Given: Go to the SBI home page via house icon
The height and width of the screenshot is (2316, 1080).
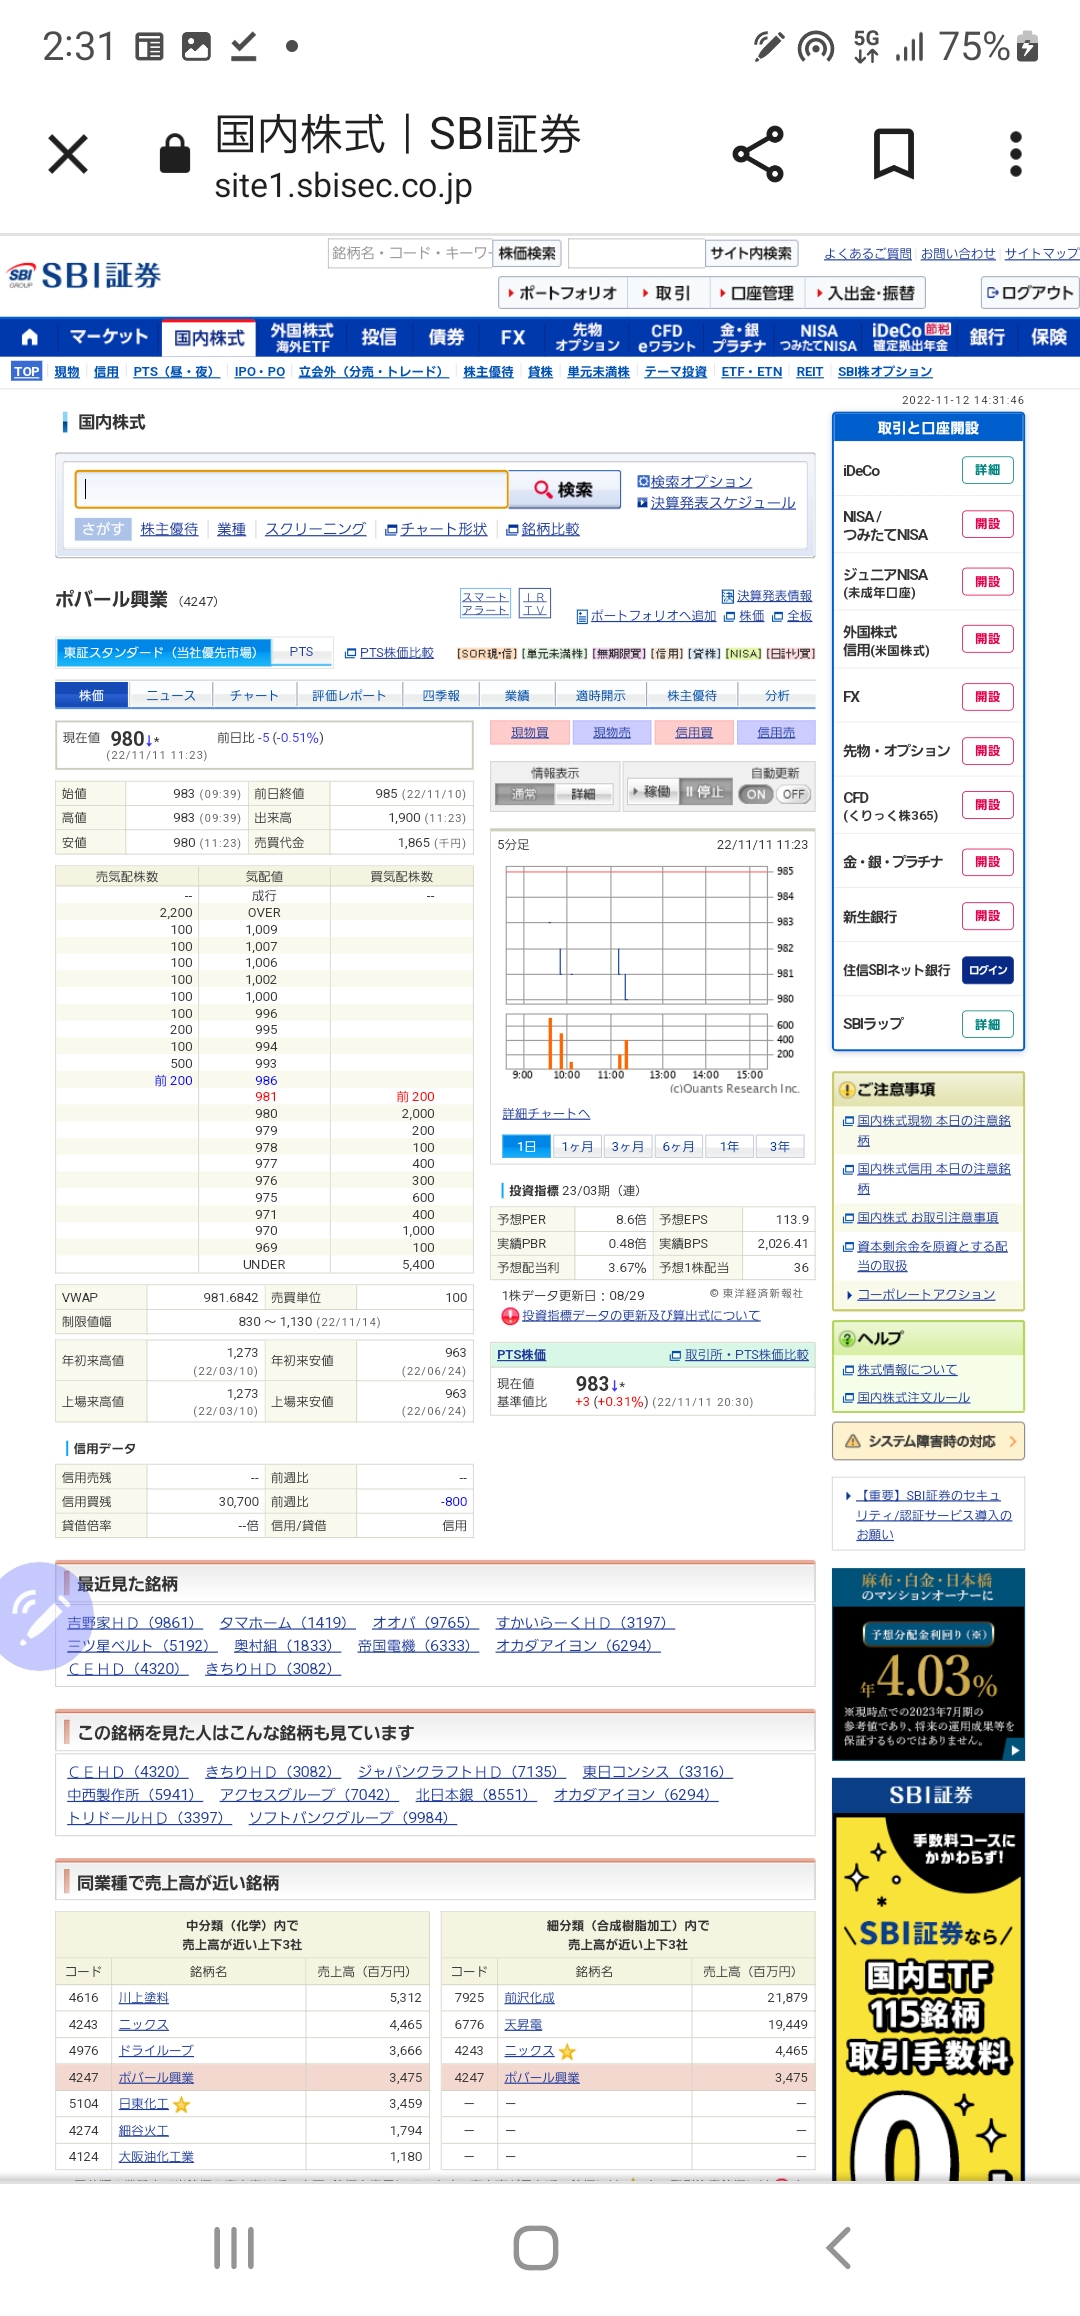Looking at the screenshot, I should (x=30, y=337).
